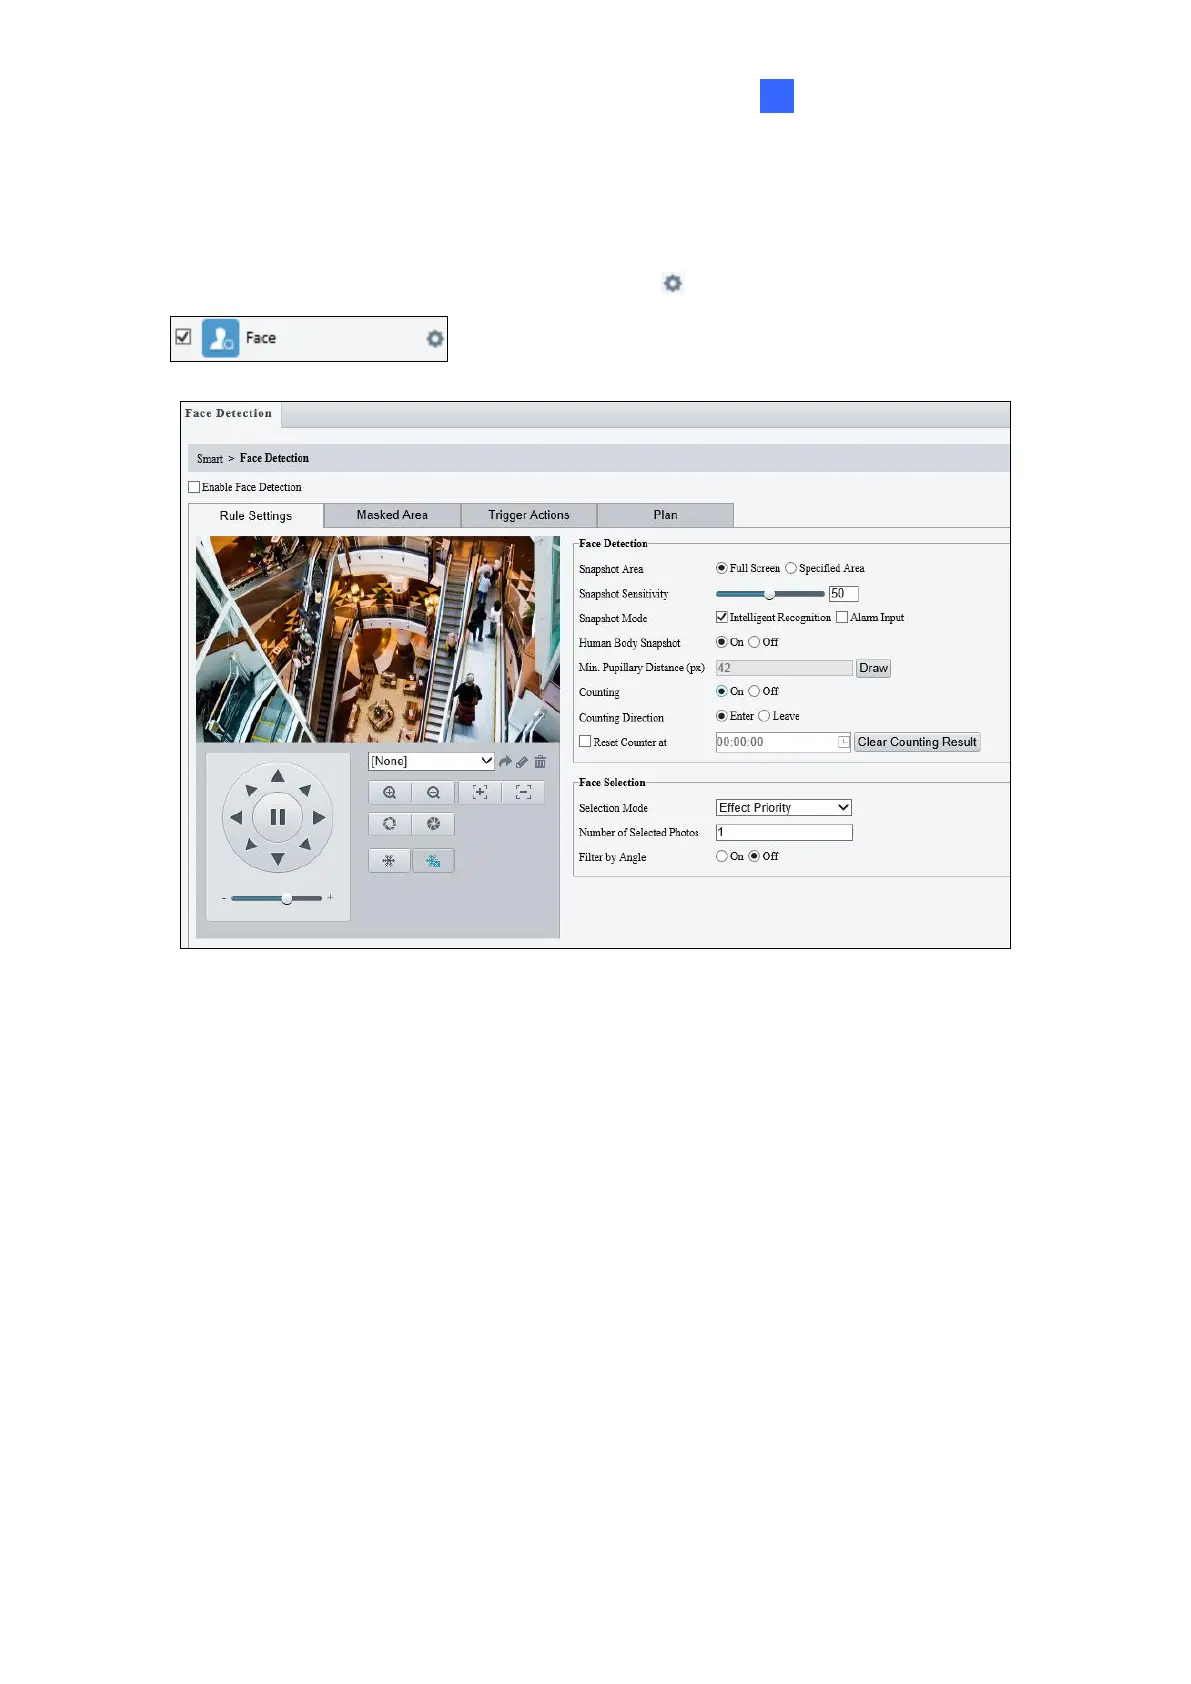Click Clear Counting Result button
1191x1684 pixels.
click(x=917, y=742)
